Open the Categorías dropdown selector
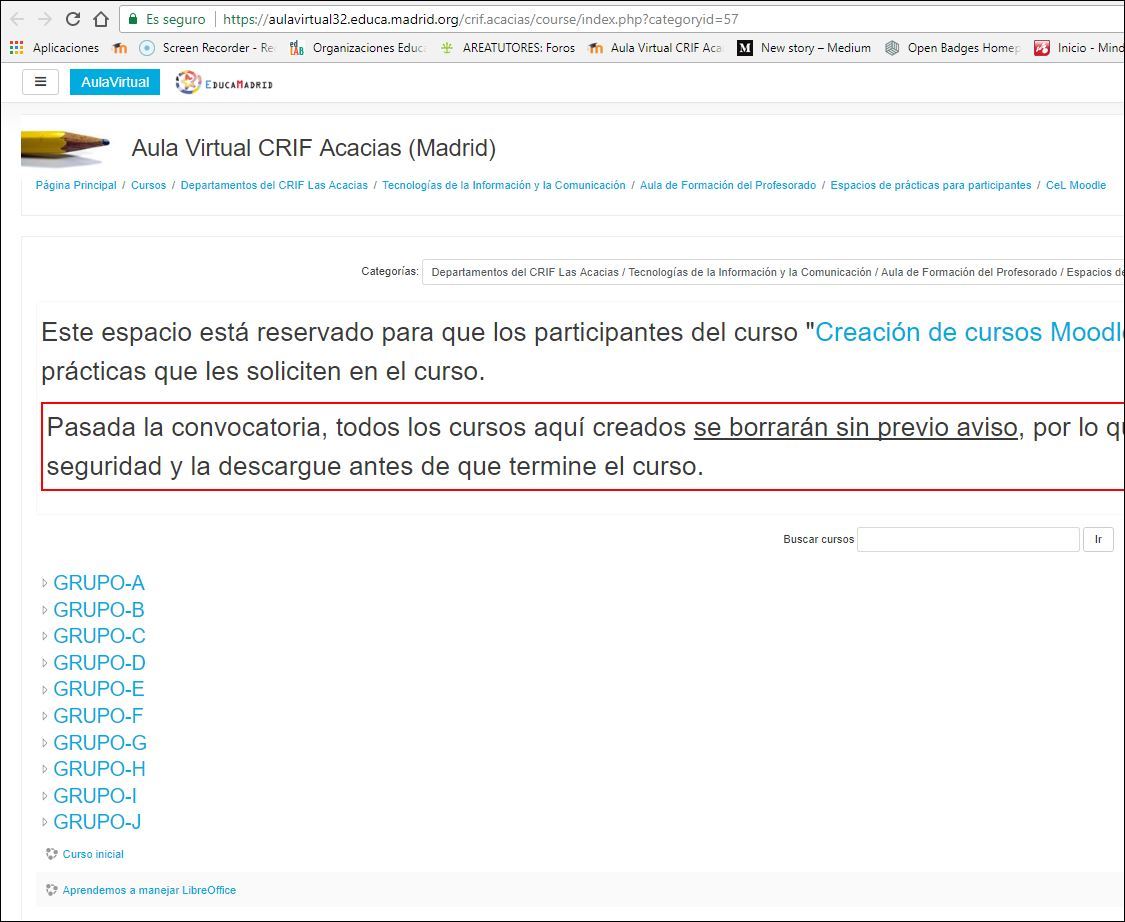Screen dimensions: 1125x922 pos(773,272)
